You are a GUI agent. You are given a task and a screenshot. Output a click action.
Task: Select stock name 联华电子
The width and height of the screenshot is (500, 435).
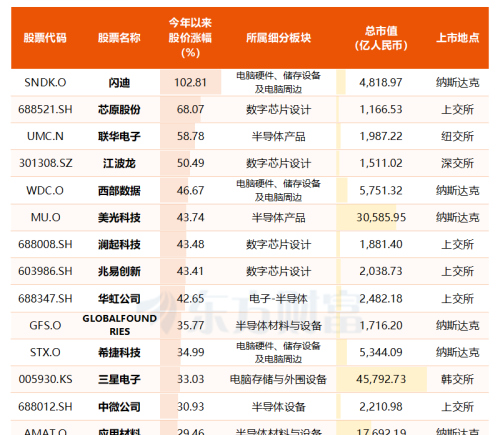(119, 136)
